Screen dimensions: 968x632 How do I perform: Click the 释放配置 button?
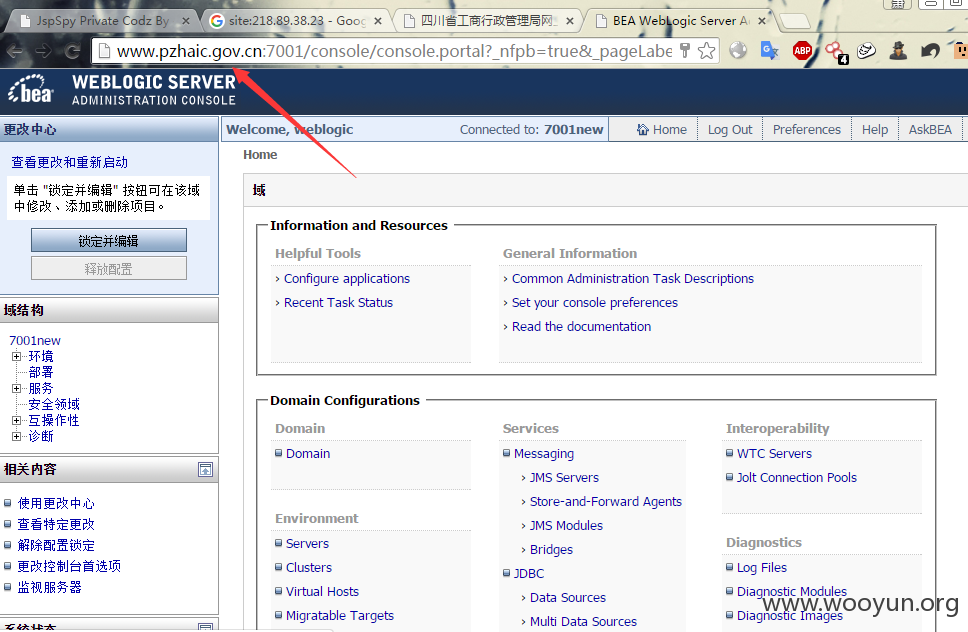(x=109, y=268)
